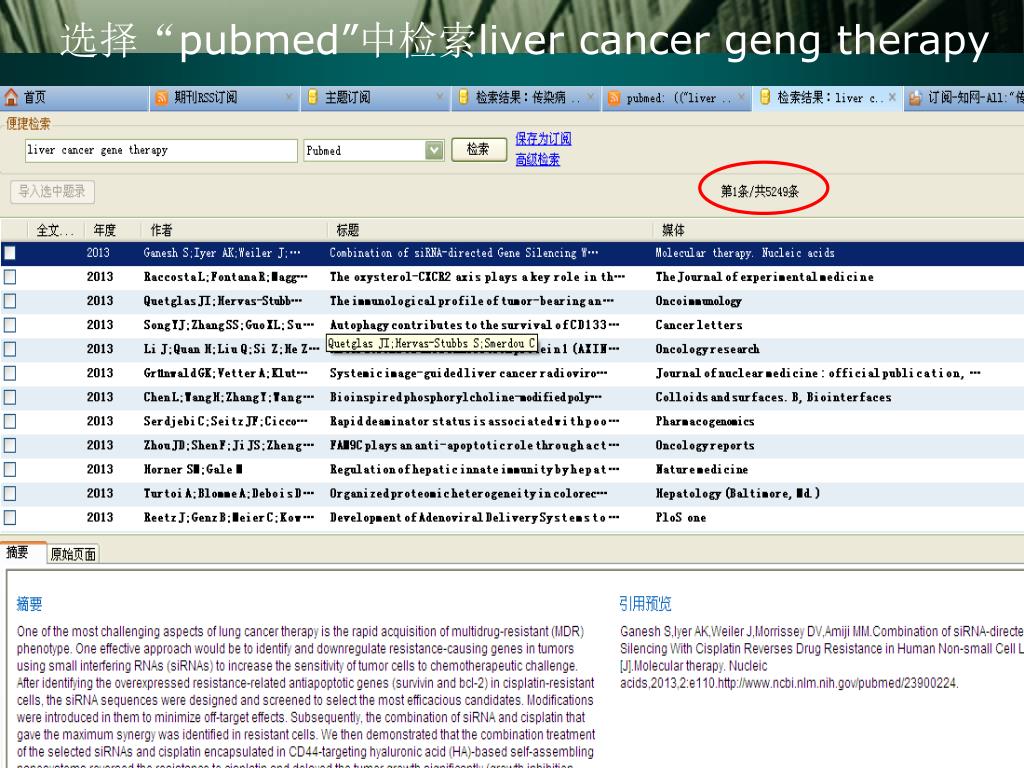The image size is (1024, 768).
Task: Close the pubmed: (("liver tab
Action: [741, 97]
